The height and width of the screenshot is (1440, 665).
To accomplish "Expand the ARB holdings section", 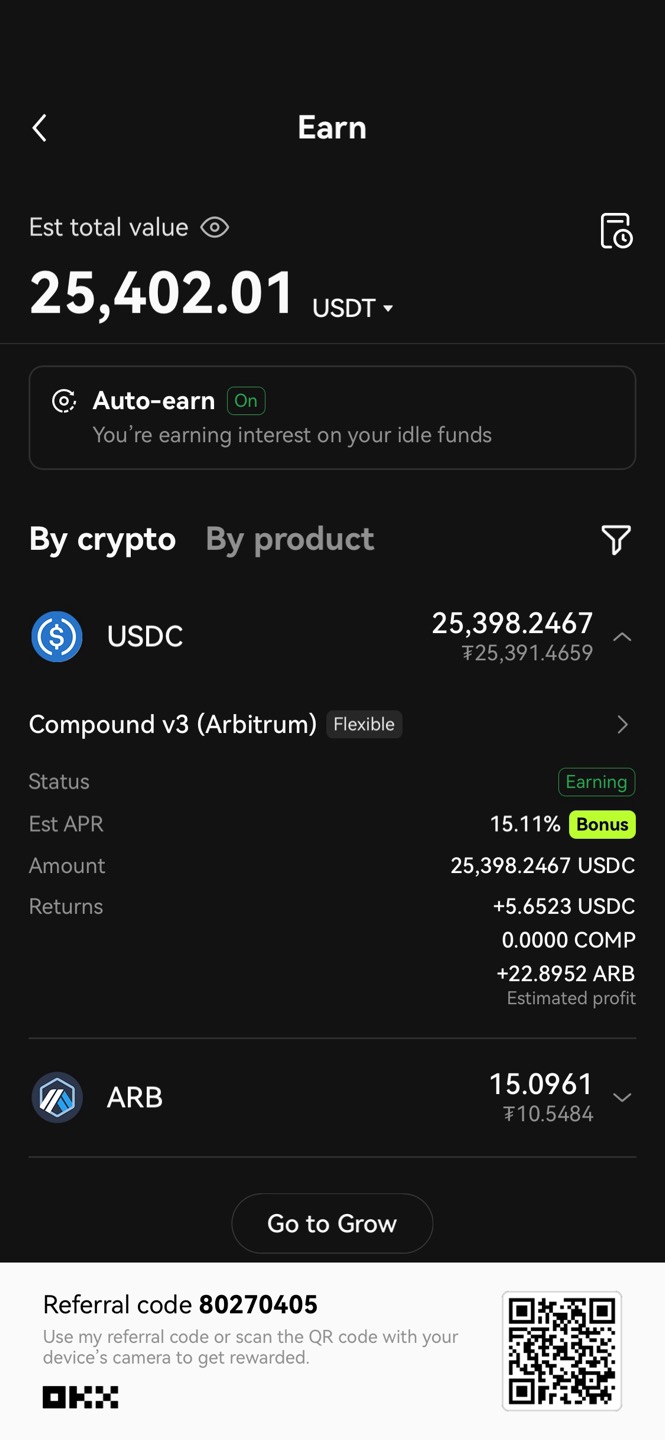I will (x=622, y=1097).
